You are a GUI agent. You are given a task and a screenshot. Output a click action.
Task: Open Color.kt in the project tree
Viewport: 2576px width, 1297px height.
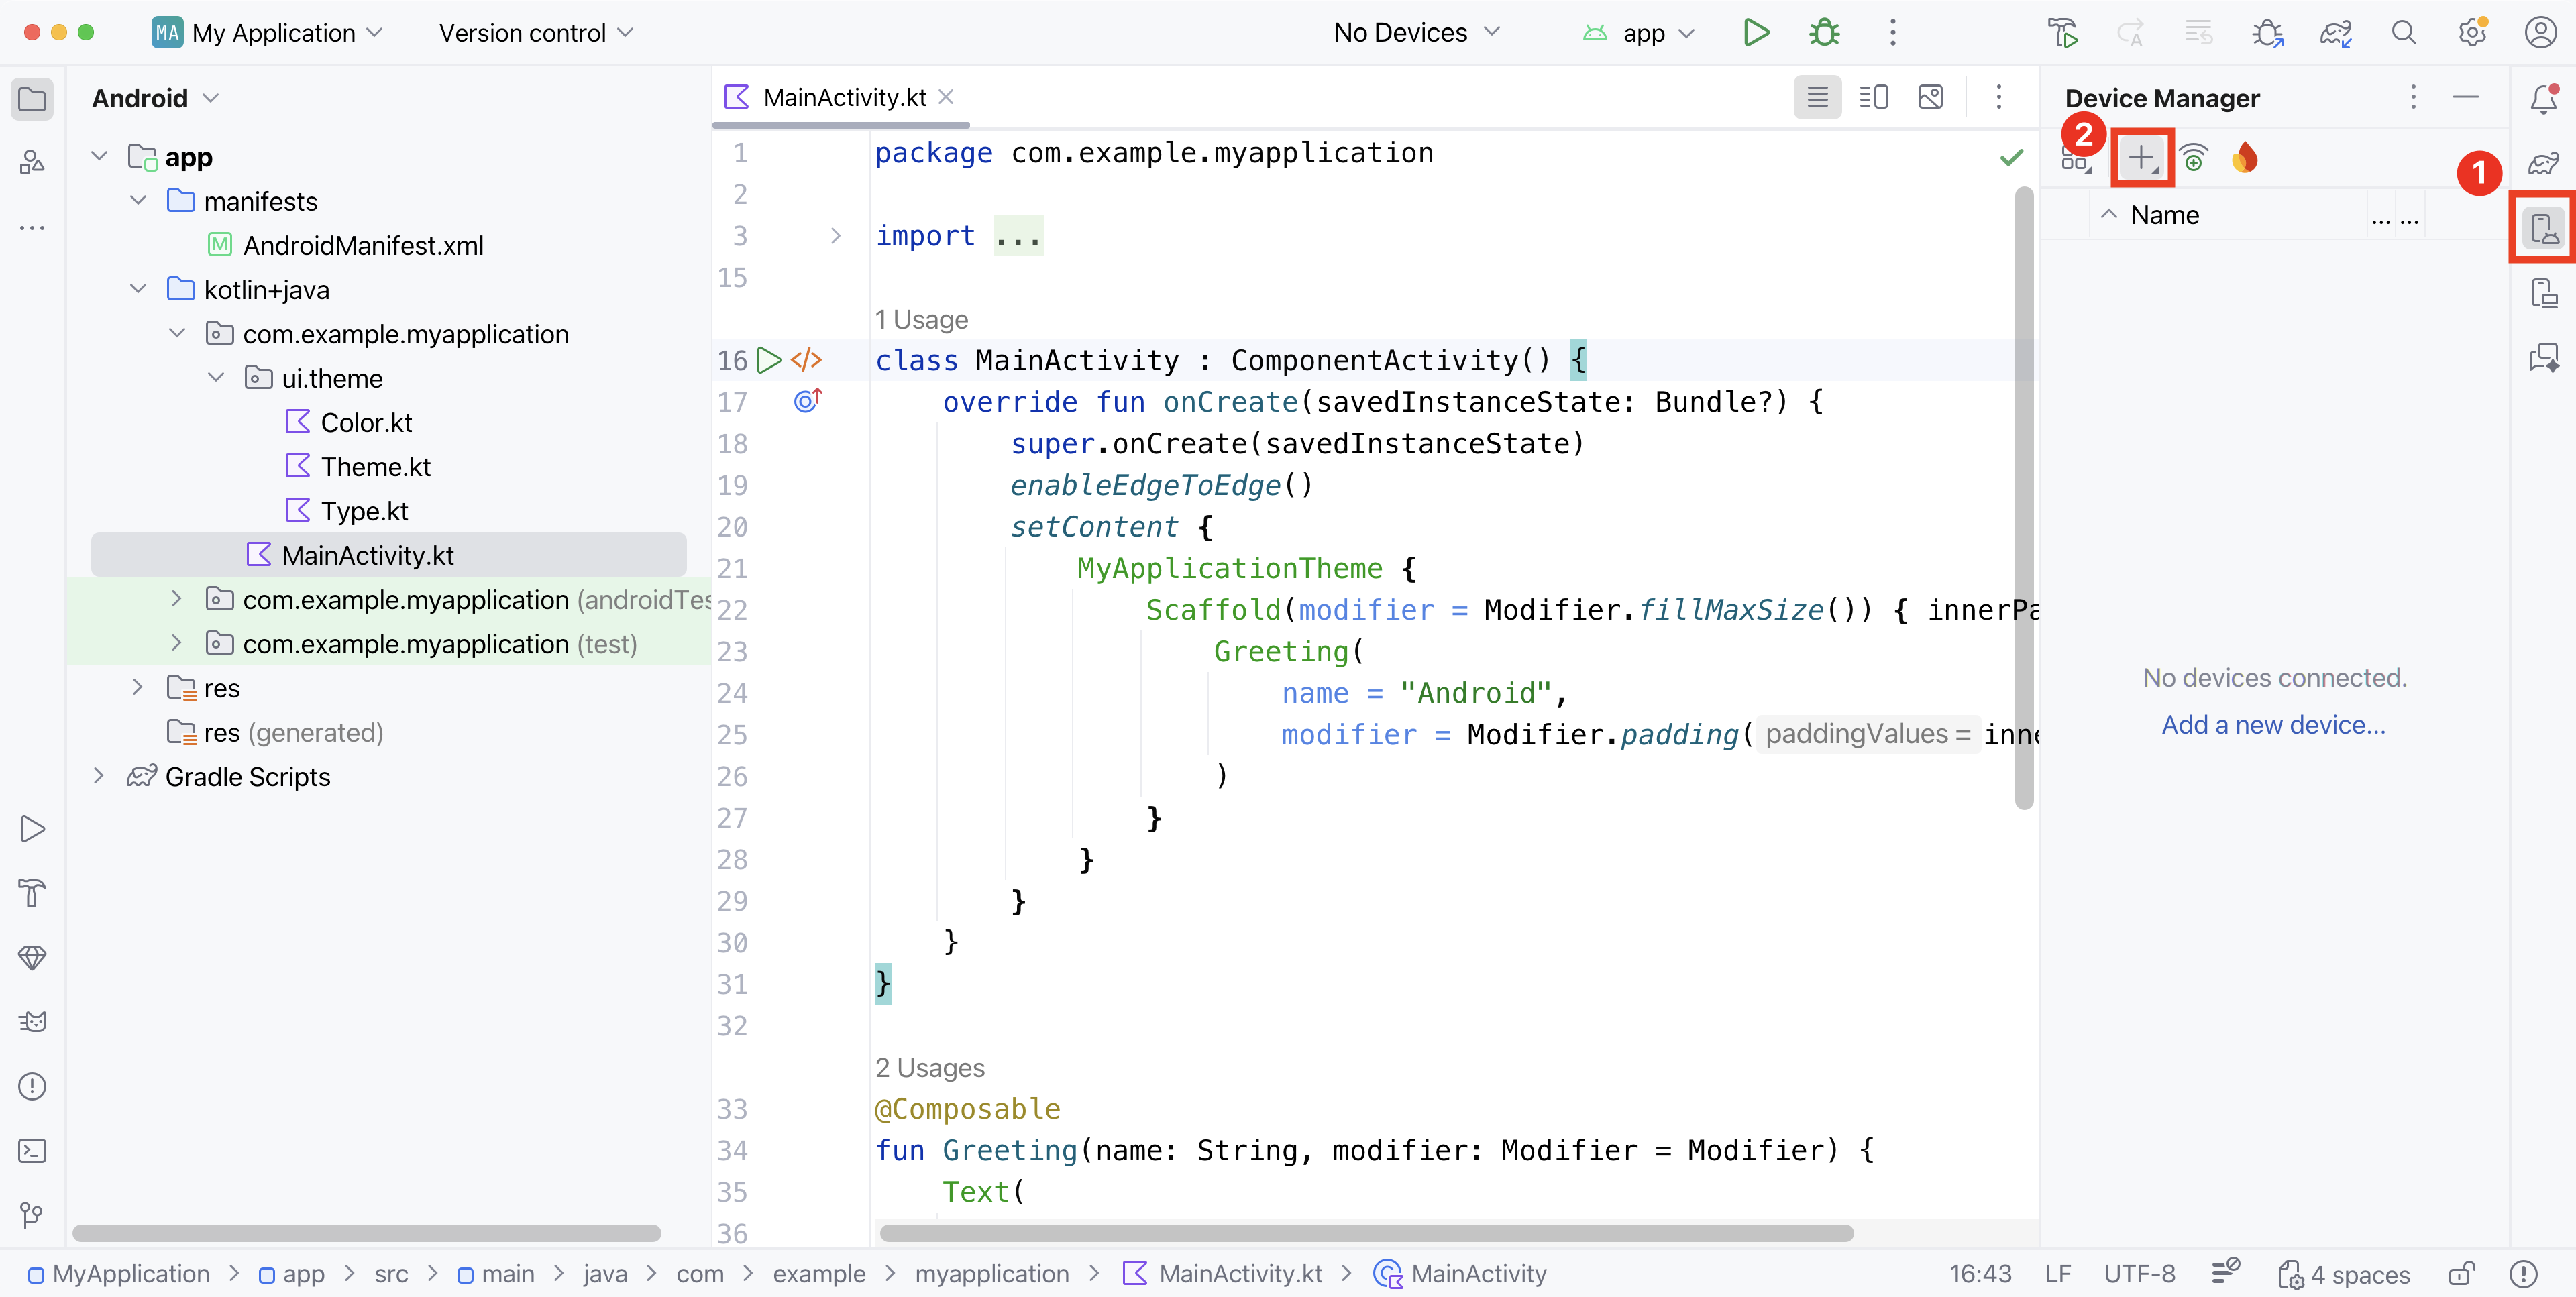tap(365, 422)
